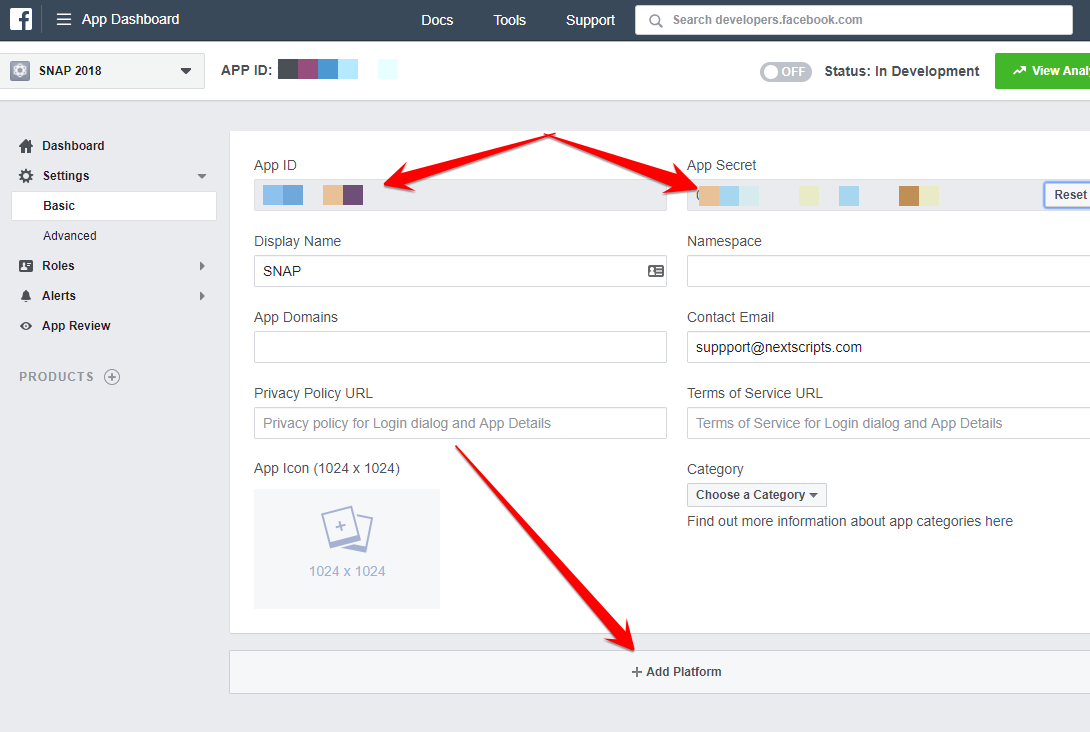Open the Support menu
The height and width of the screenshot is (732, 1090).
coord(590,20)
